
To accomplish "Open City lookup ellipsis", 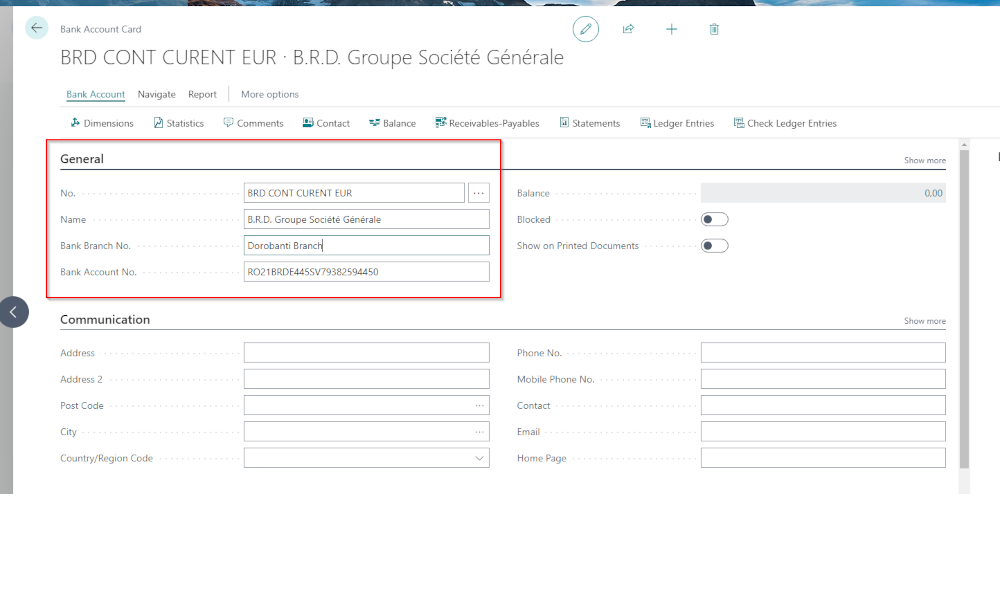I will pos(479,432).
